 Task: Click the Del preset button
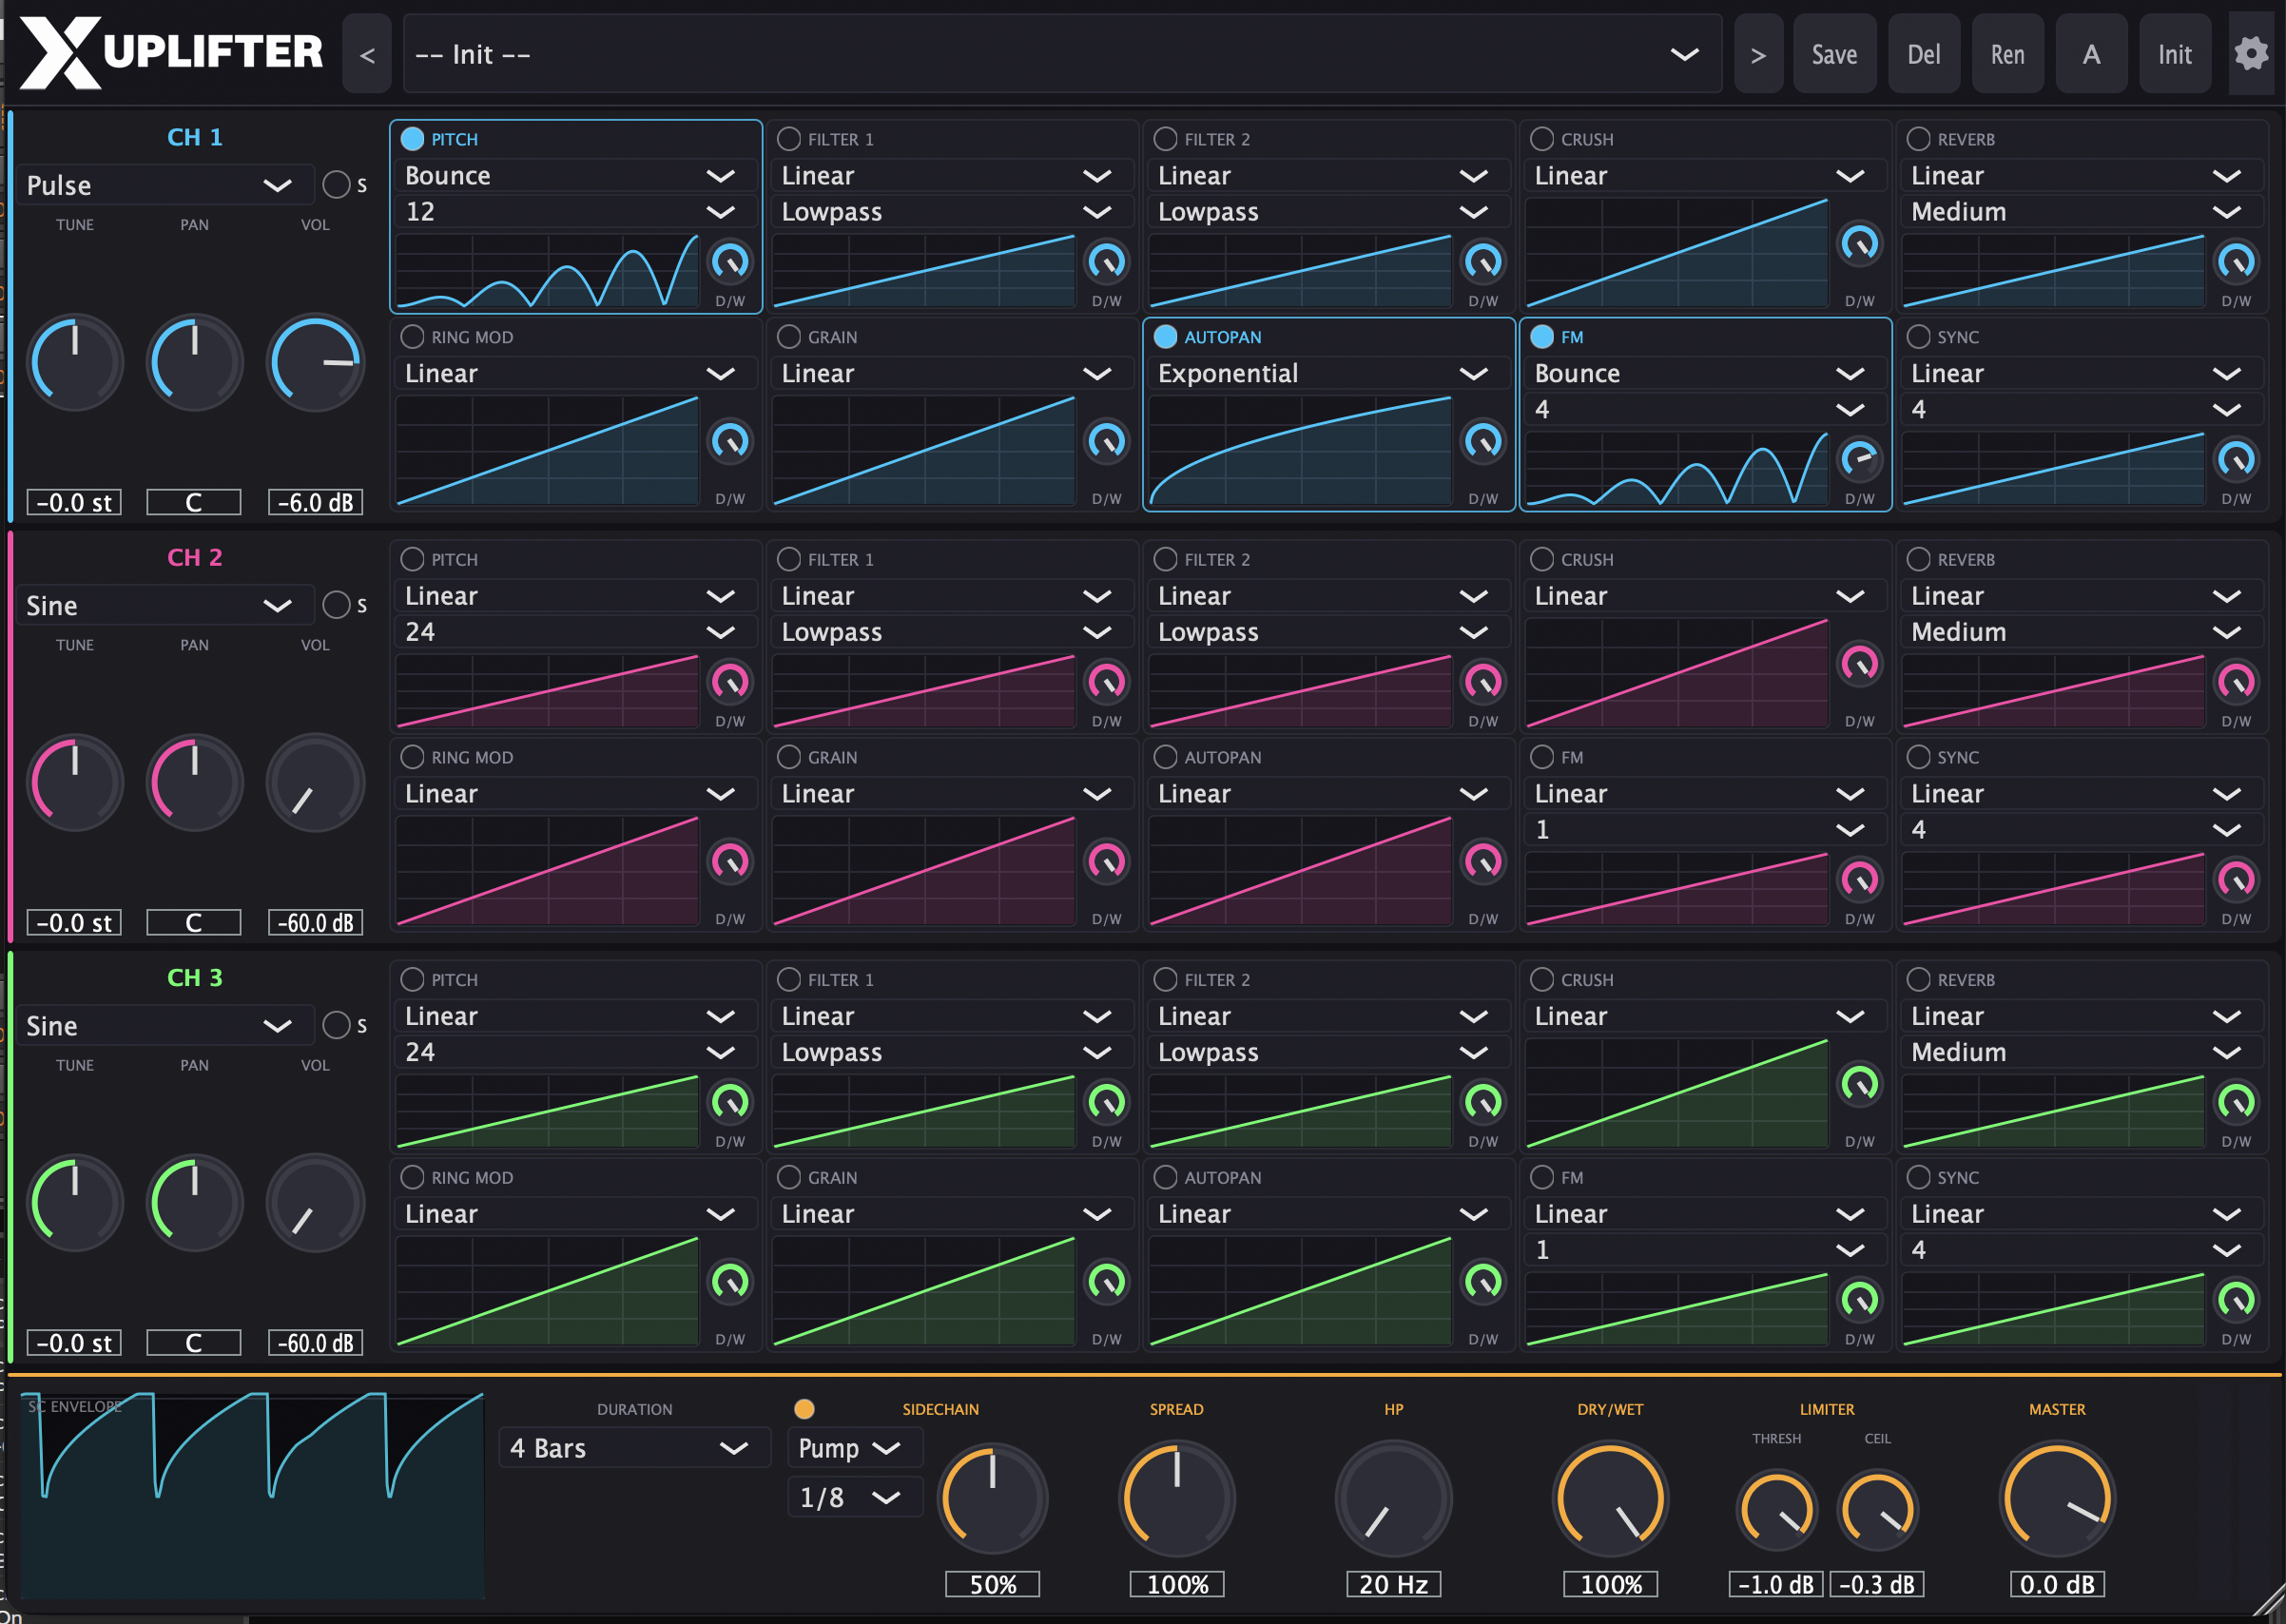[1924, 54]
